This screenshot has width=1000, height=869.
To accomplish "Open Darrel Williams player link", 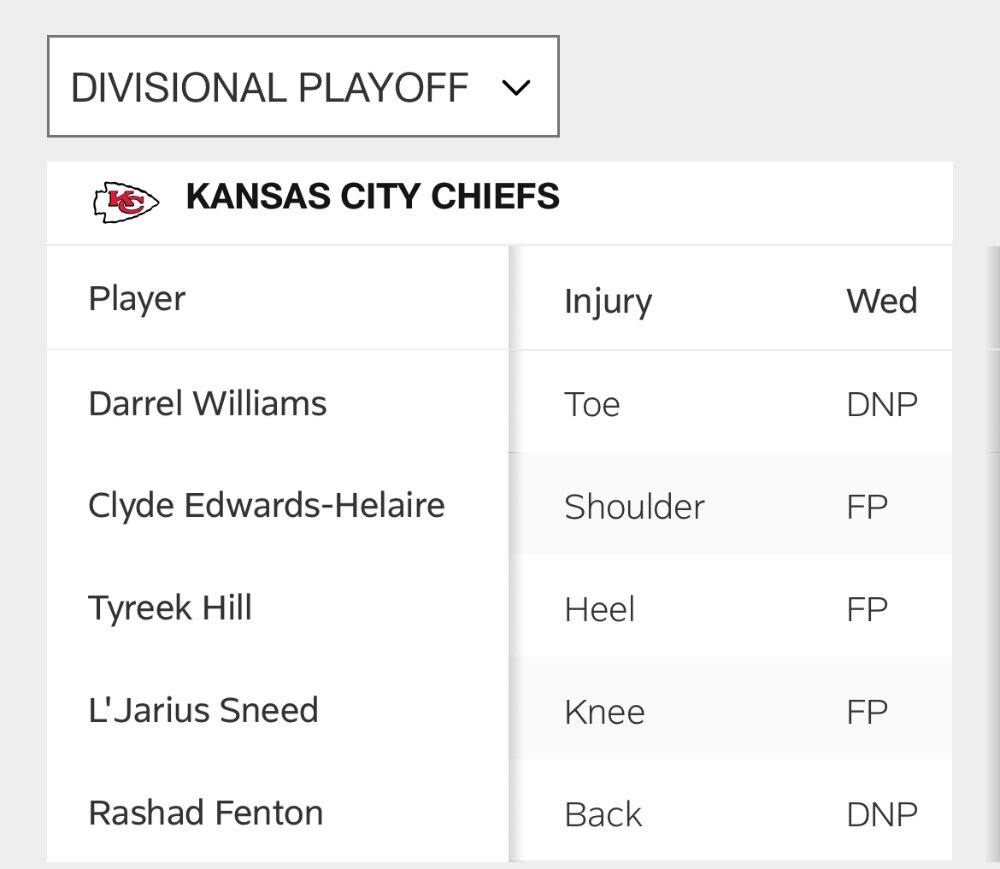I will (207, 404).
